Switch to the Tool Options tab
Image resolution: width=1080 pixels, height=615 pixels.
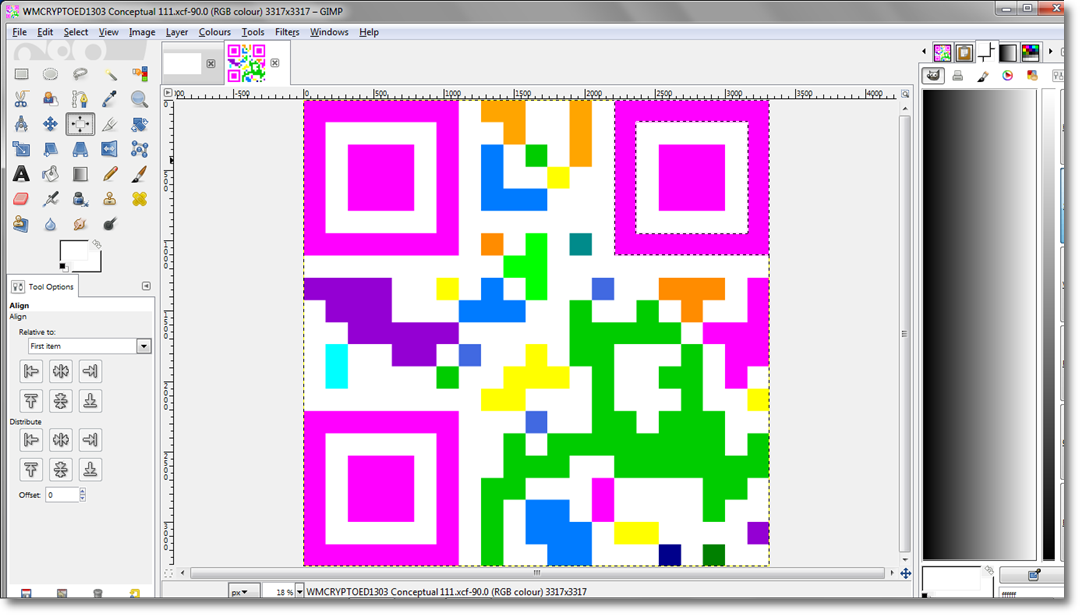[43, 286]
